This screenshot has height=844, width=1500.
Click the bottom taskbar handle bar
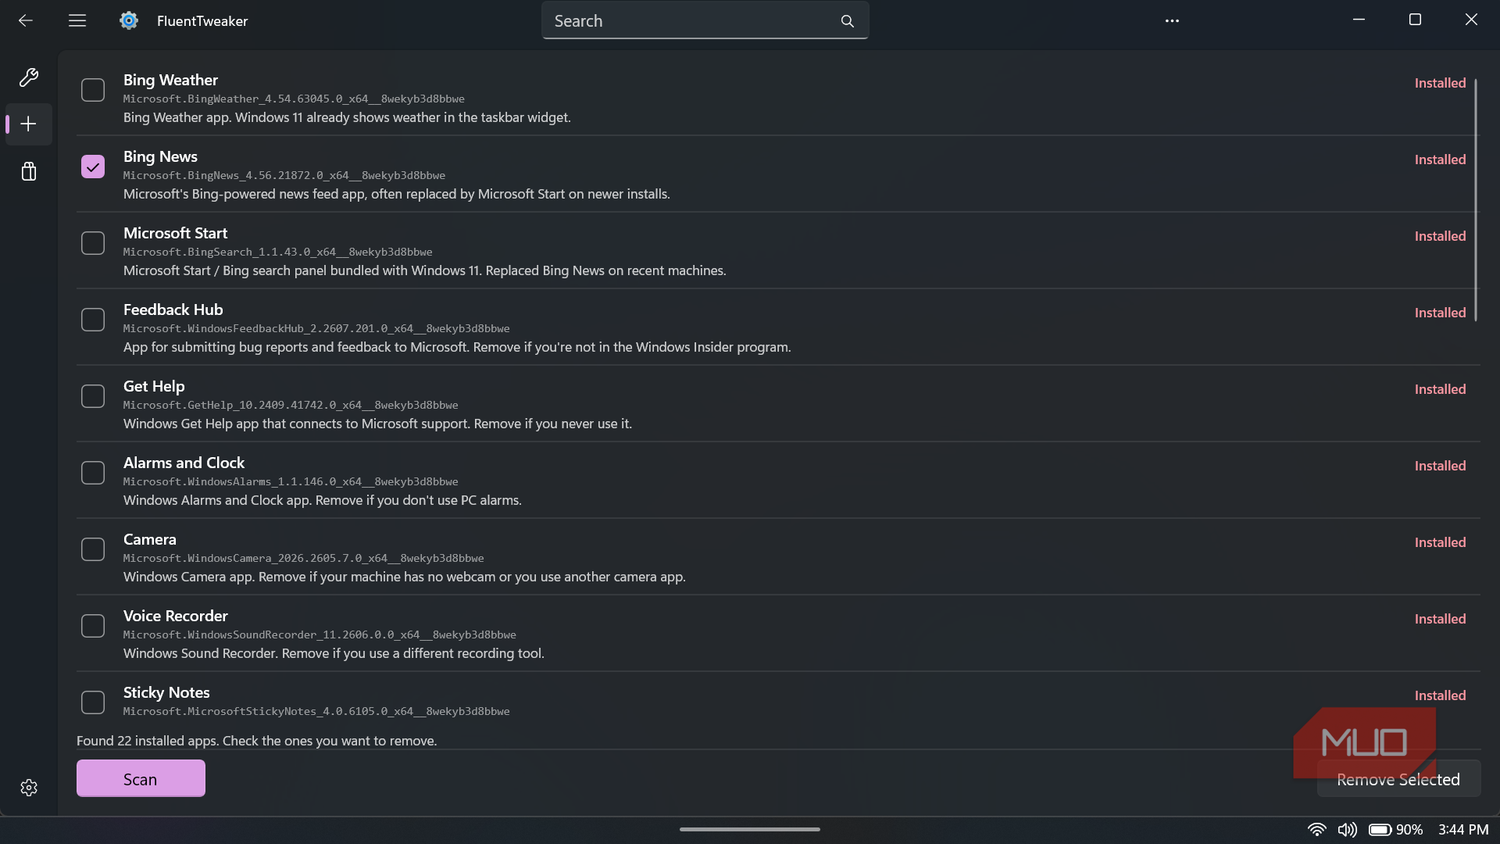[x=750, y=829]
